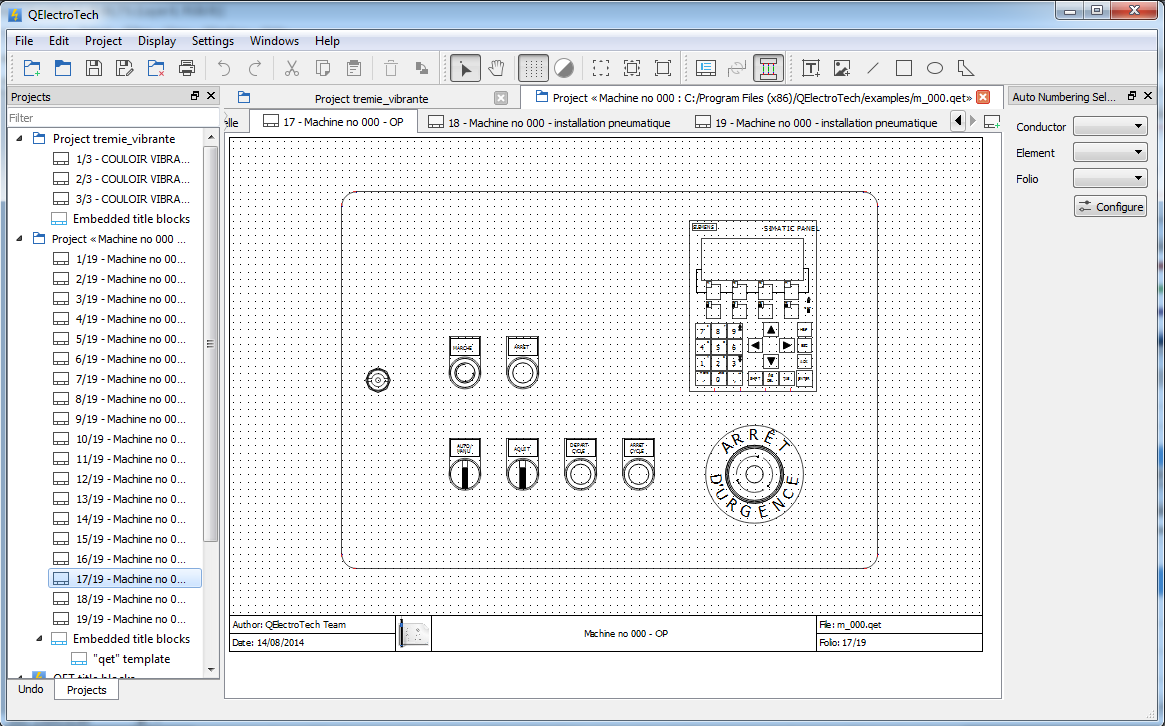Viewport: 1165px width, 726px height.
Task: Open the Windows menu
Action: point(274,41)
